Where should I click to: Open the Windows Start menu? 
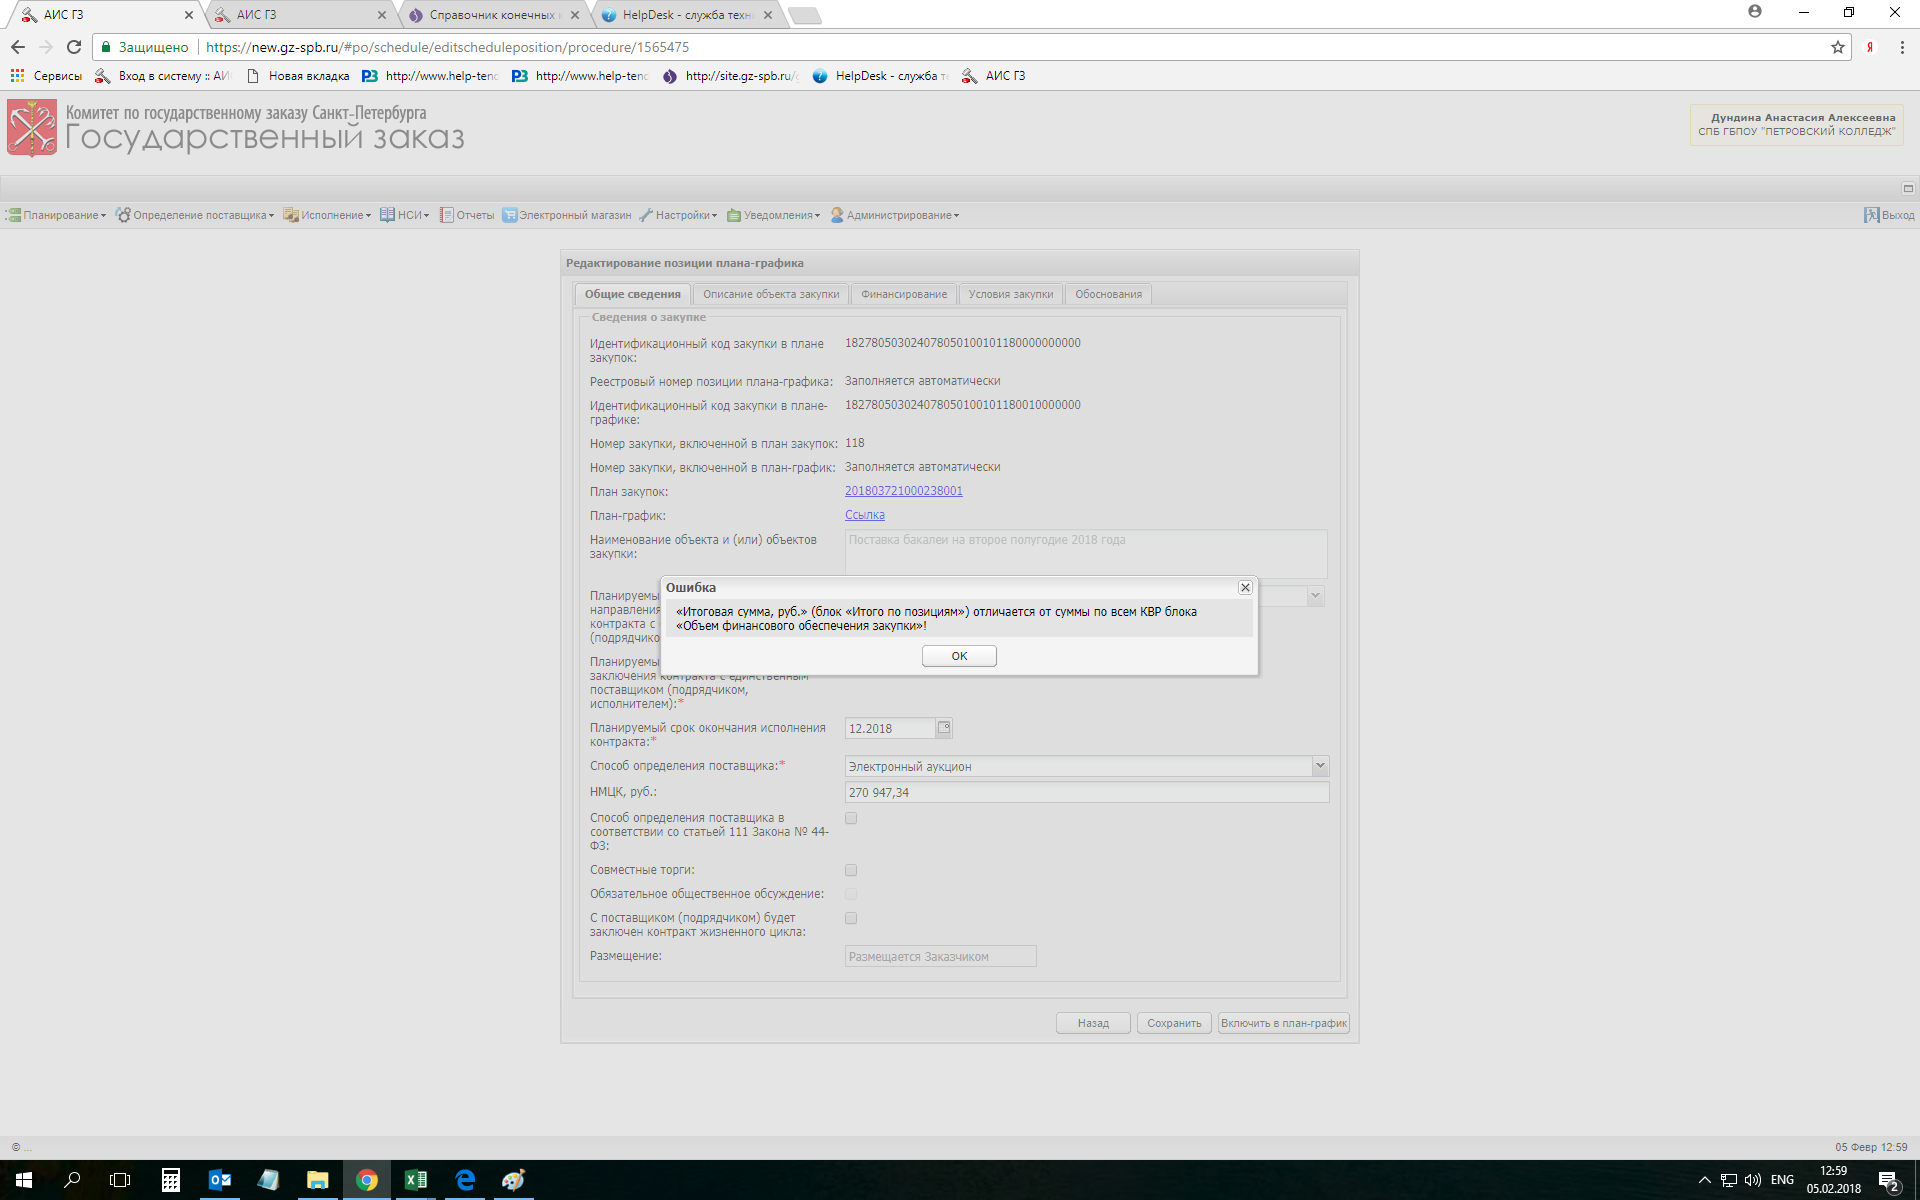pyautogui.click(x=24, y=1180)
